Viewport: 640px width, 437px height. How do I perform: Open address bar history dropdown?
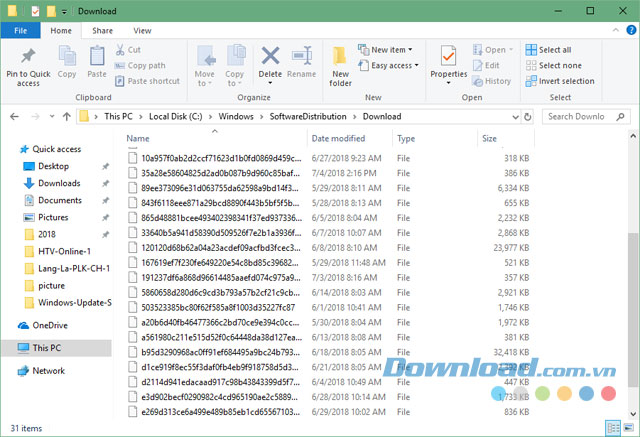[x=516, y=117]
